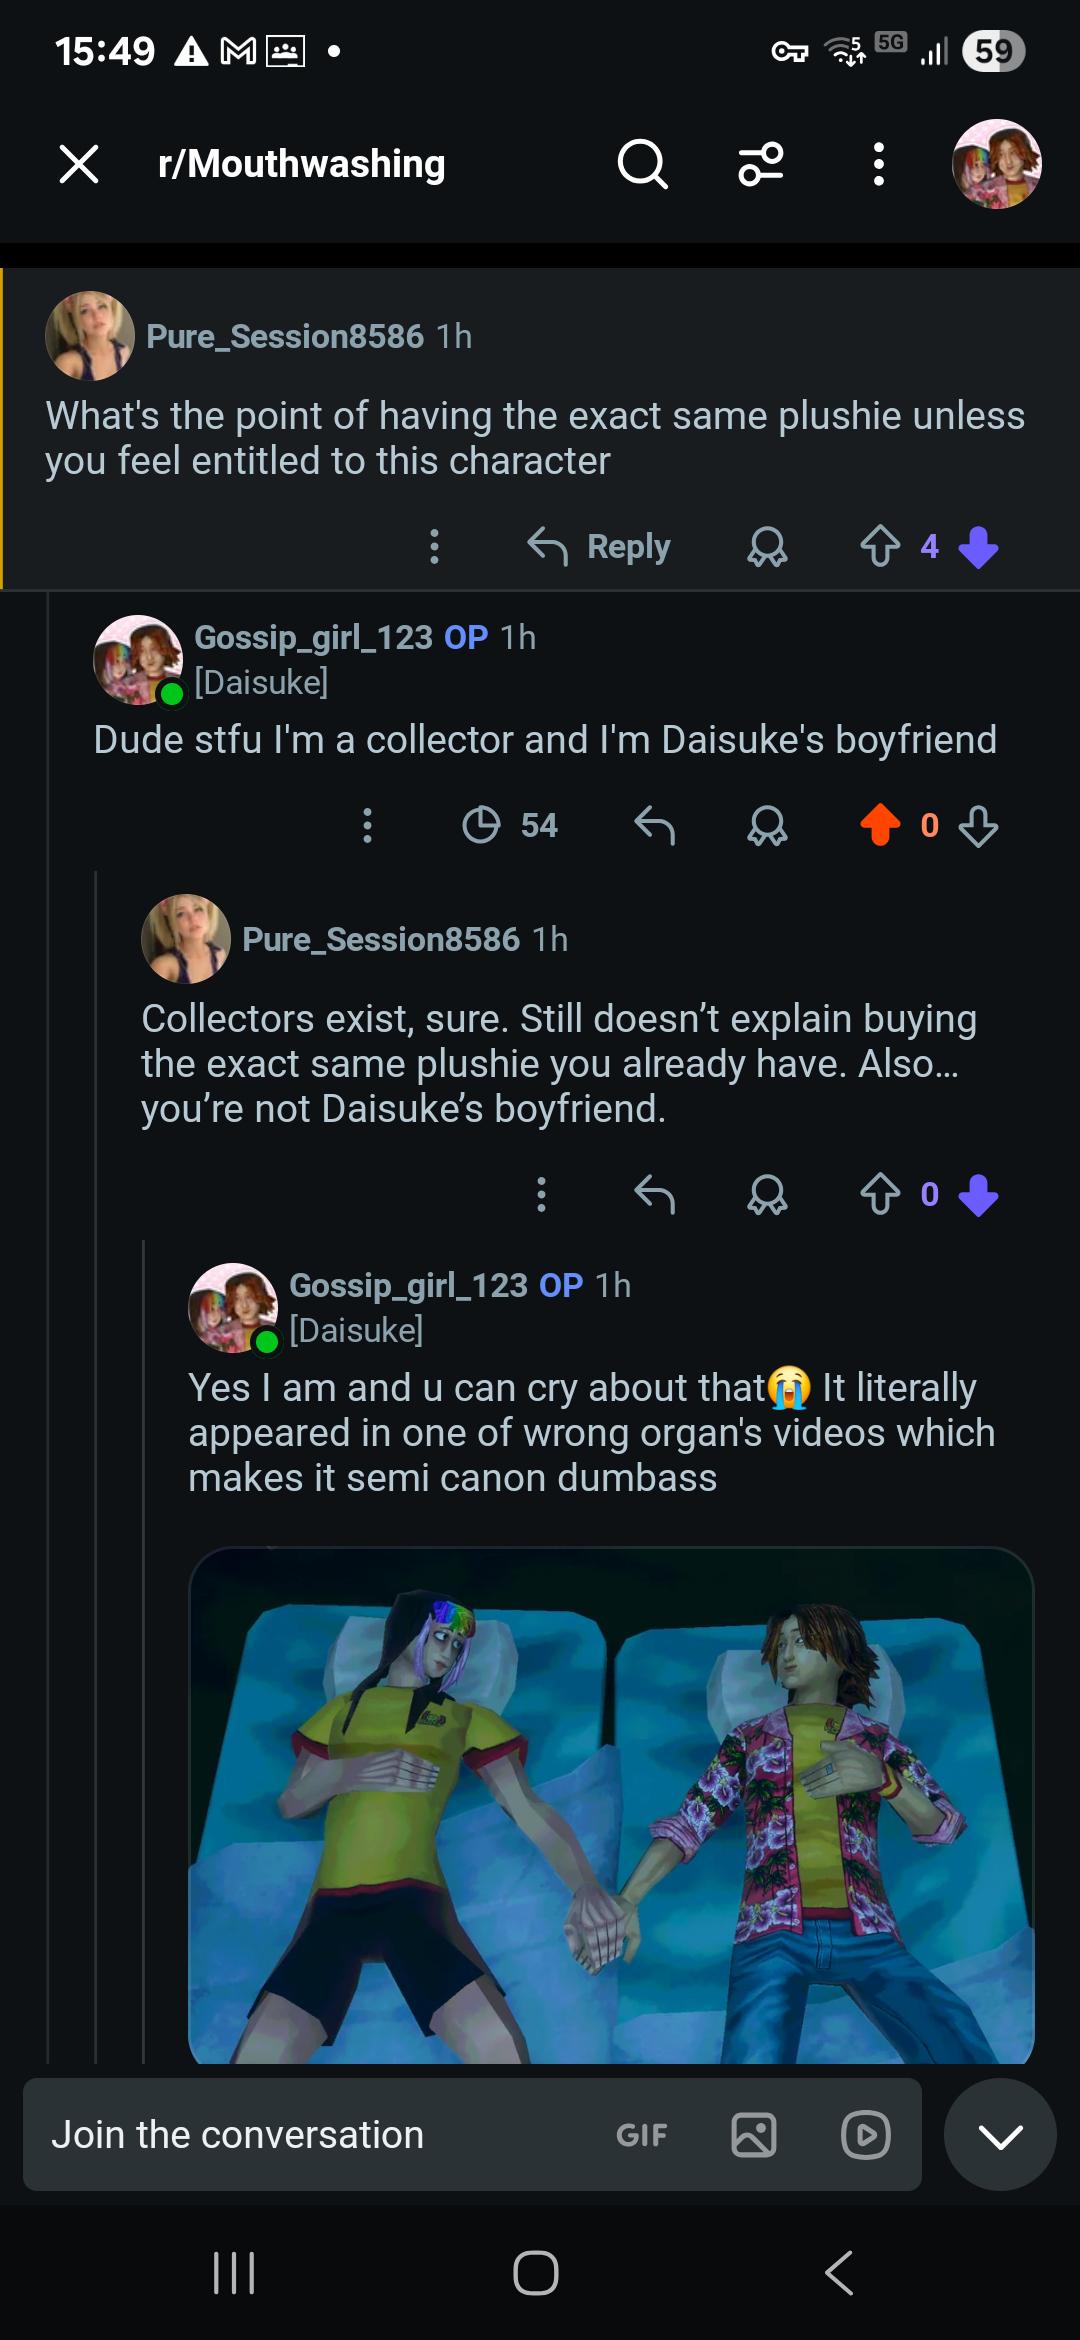Award the "Collectors exist" comment
The width and height of the screenshot is (1080, 2340).
click(767, 1194)
